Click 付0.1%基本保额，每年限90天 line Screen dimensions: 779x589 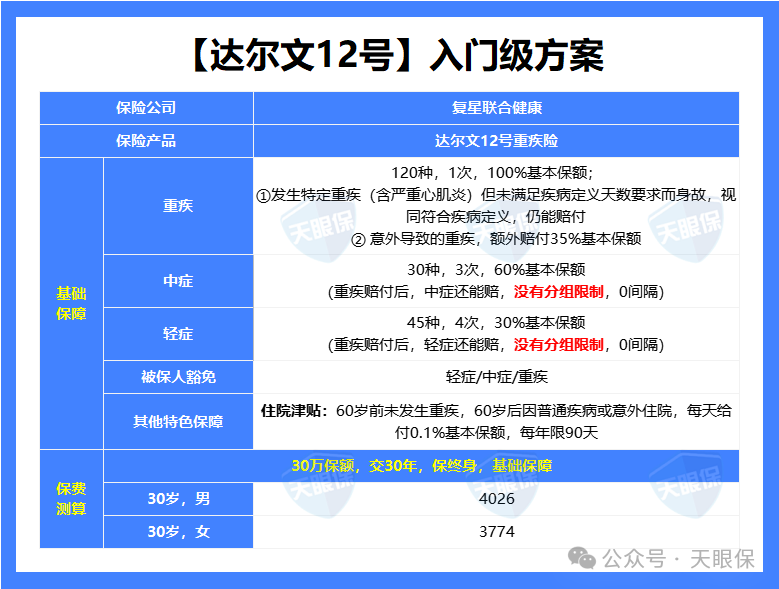tap(496, 433)
